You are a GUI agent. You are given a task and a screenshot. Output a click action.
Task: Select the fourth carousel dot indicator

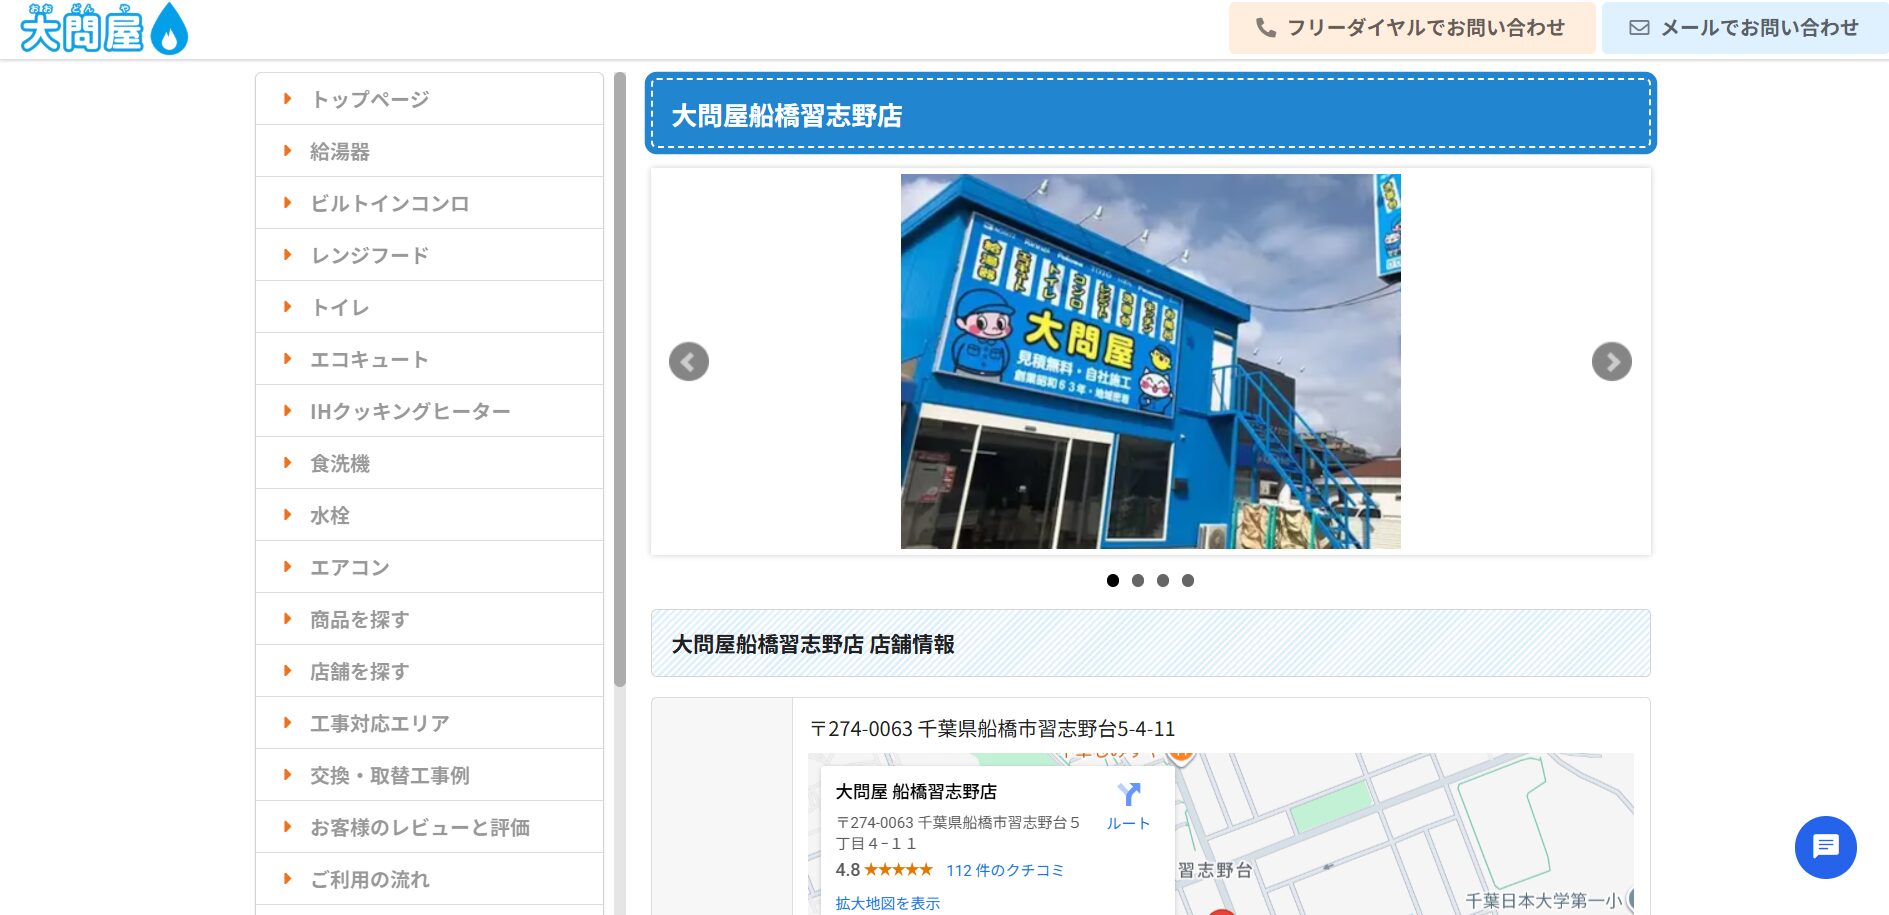[x=1188, y=580]
